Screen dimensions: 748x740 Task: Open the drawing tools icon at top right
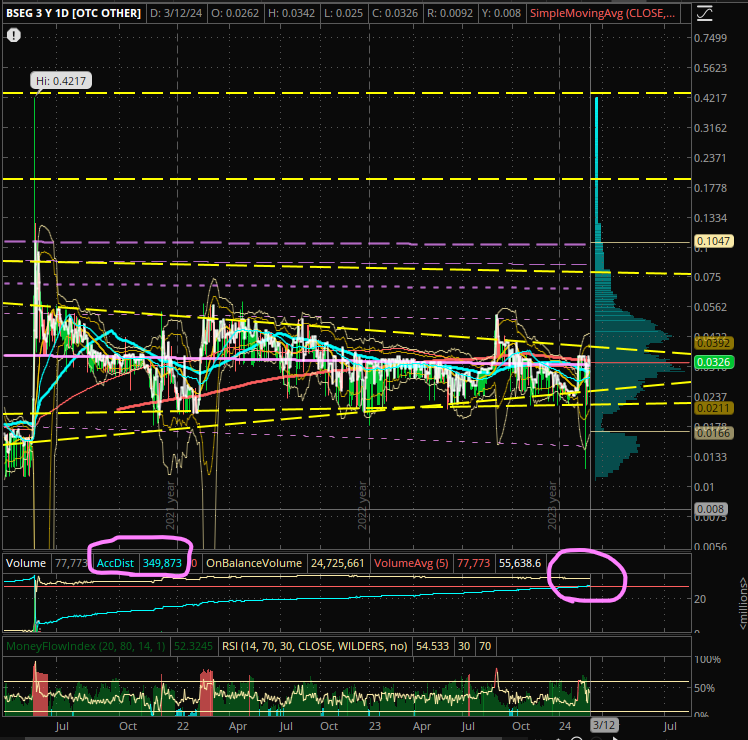pyautogui.click(x=704, y=13)
